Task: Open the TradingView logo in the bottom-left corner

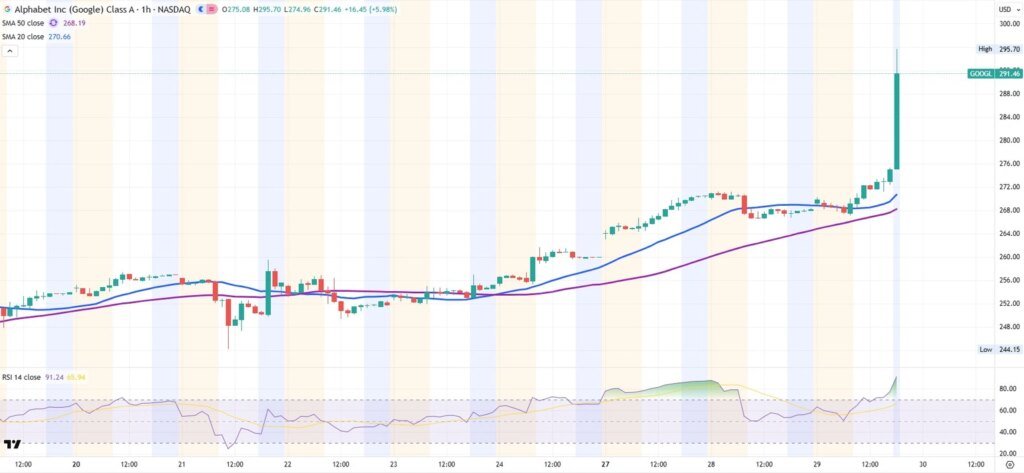Action: click(13, 444)
